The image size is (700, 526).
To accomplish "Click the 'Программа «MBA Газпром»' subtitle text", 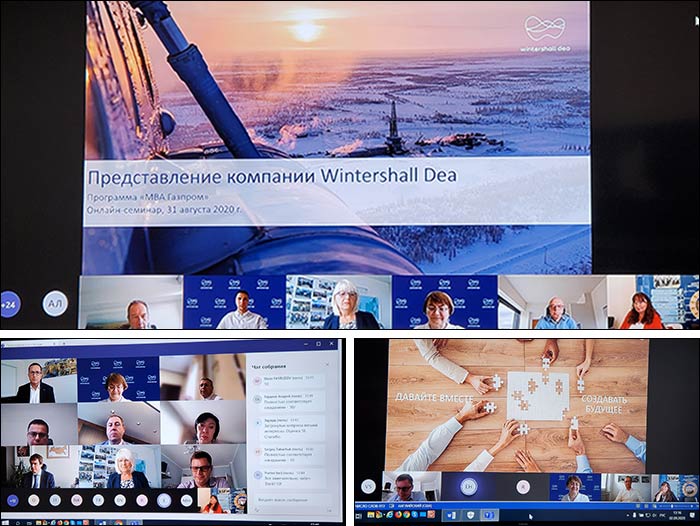I will pos(148,197).
